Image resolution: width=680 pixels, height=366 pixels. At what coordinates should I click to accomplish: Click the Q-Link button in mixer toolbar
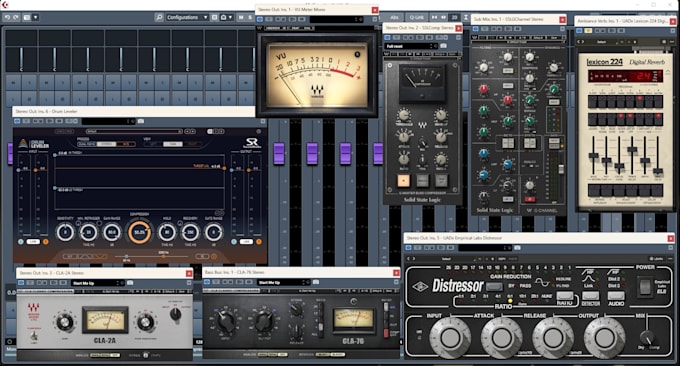(416, 17)
